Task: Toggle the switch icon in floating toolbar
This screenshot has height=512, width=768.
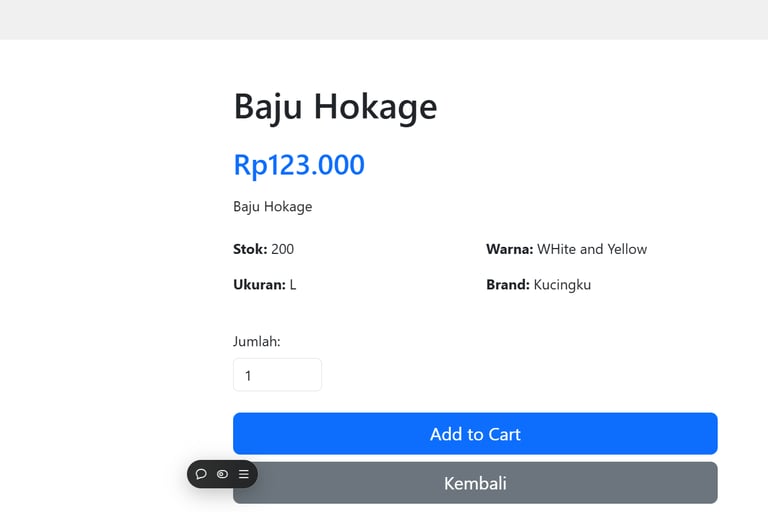Action: 222,474
